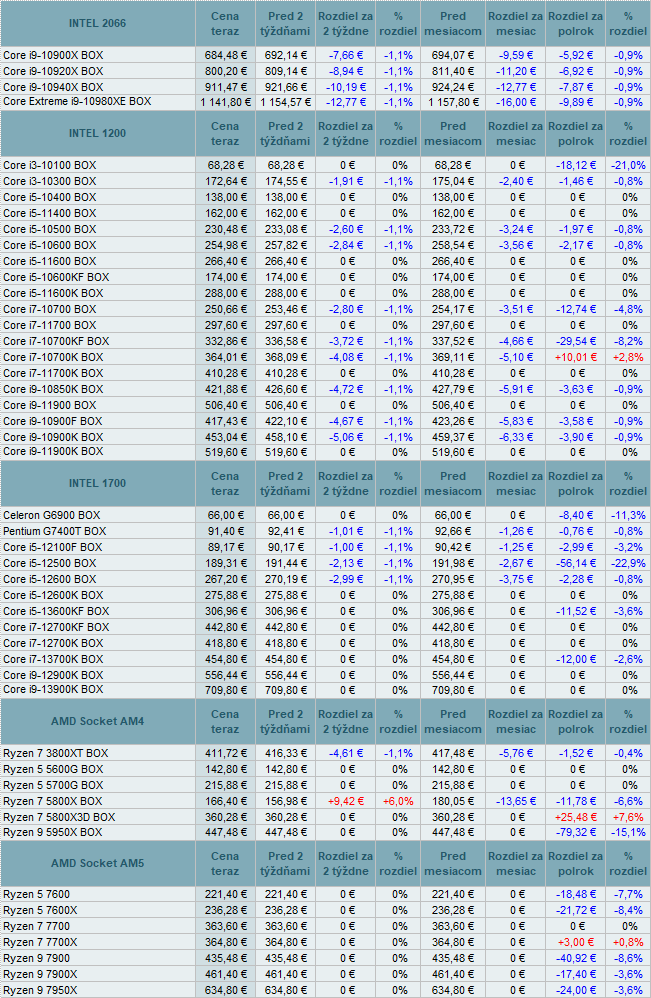Viewport: 651px width, 998px height.
Task: Select the -12,00 € value for i7-13700K
Action: (576, 659)
